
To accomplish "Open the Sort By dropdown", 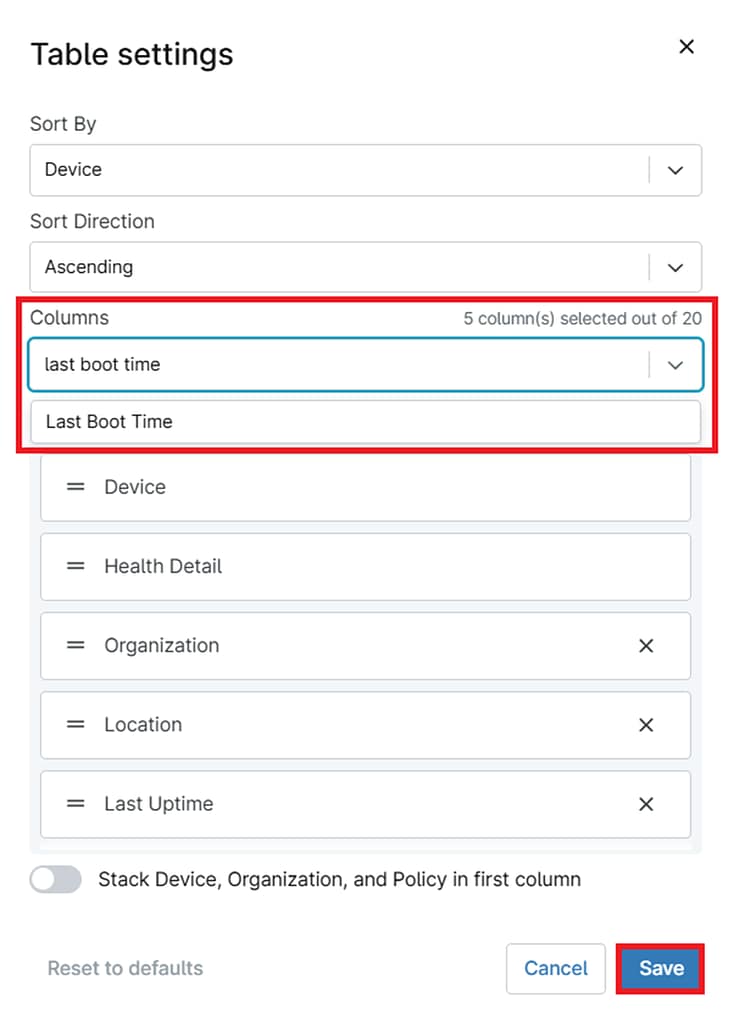I will (x=674, y=170).
